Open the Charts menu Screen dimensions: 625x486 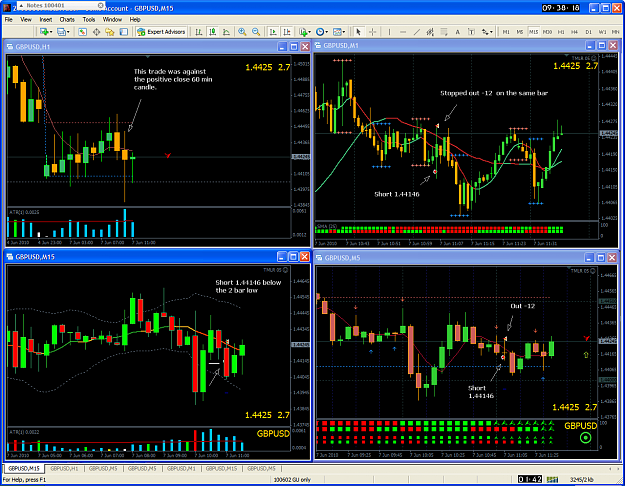(67, 20)
